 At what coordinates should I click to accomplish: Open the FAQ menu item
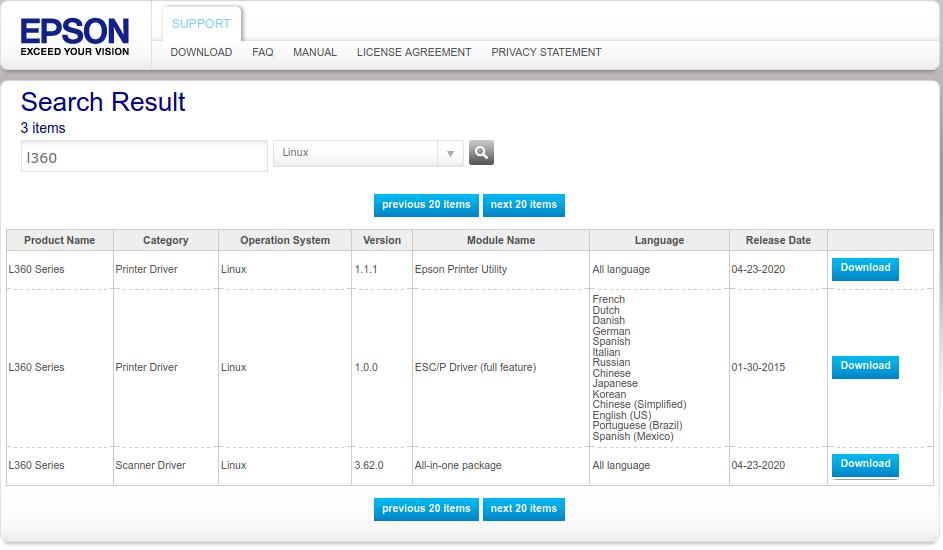click(x=263, y=52)
